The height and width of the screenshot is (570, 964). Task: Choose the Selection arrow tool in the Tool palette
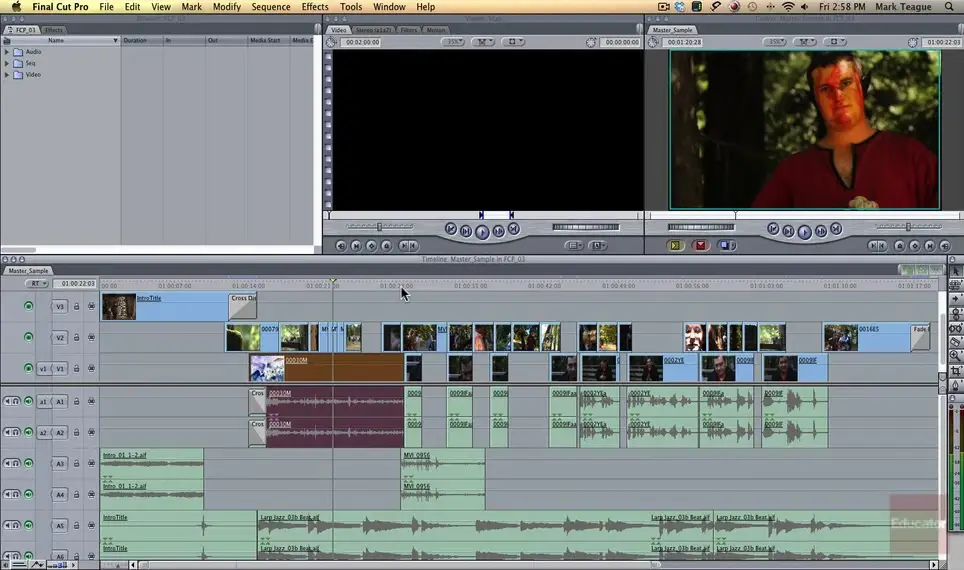(x=956, y=271)
